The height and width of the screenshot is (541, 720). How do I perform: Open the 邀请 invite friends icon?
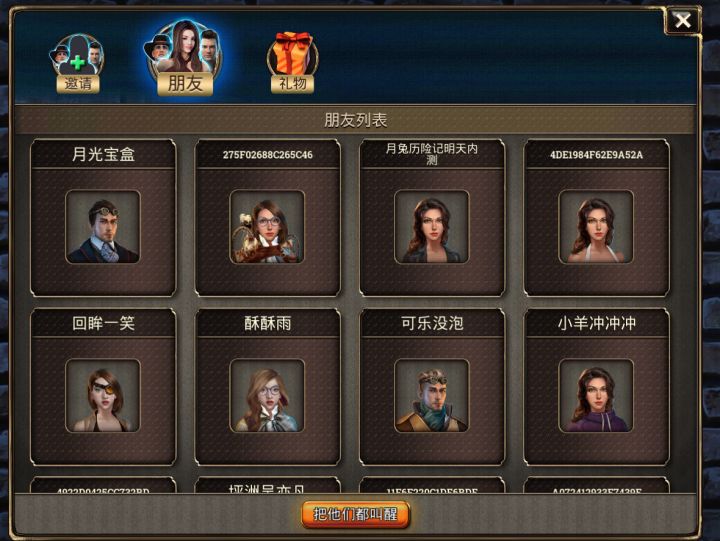point(77,63)
